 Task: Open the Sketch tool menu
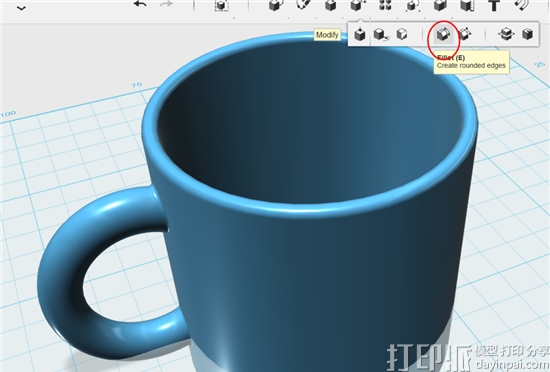coord(303,5)
